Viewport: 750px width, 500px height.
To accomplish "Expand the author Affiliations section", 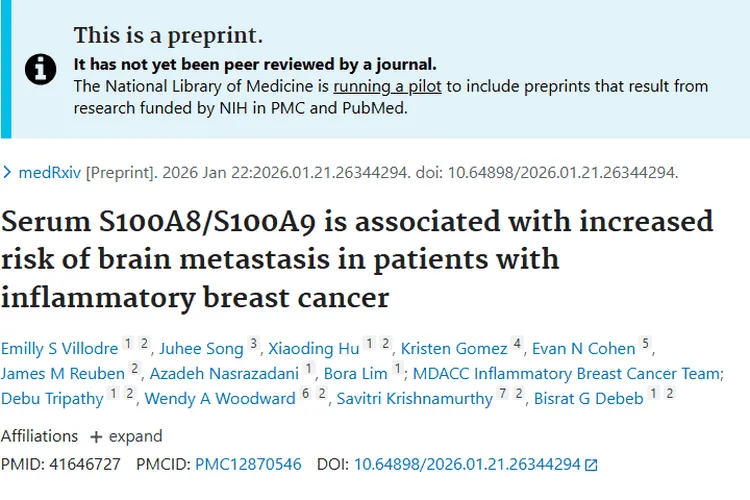I will pyautogui.click(x=126, y=436).
